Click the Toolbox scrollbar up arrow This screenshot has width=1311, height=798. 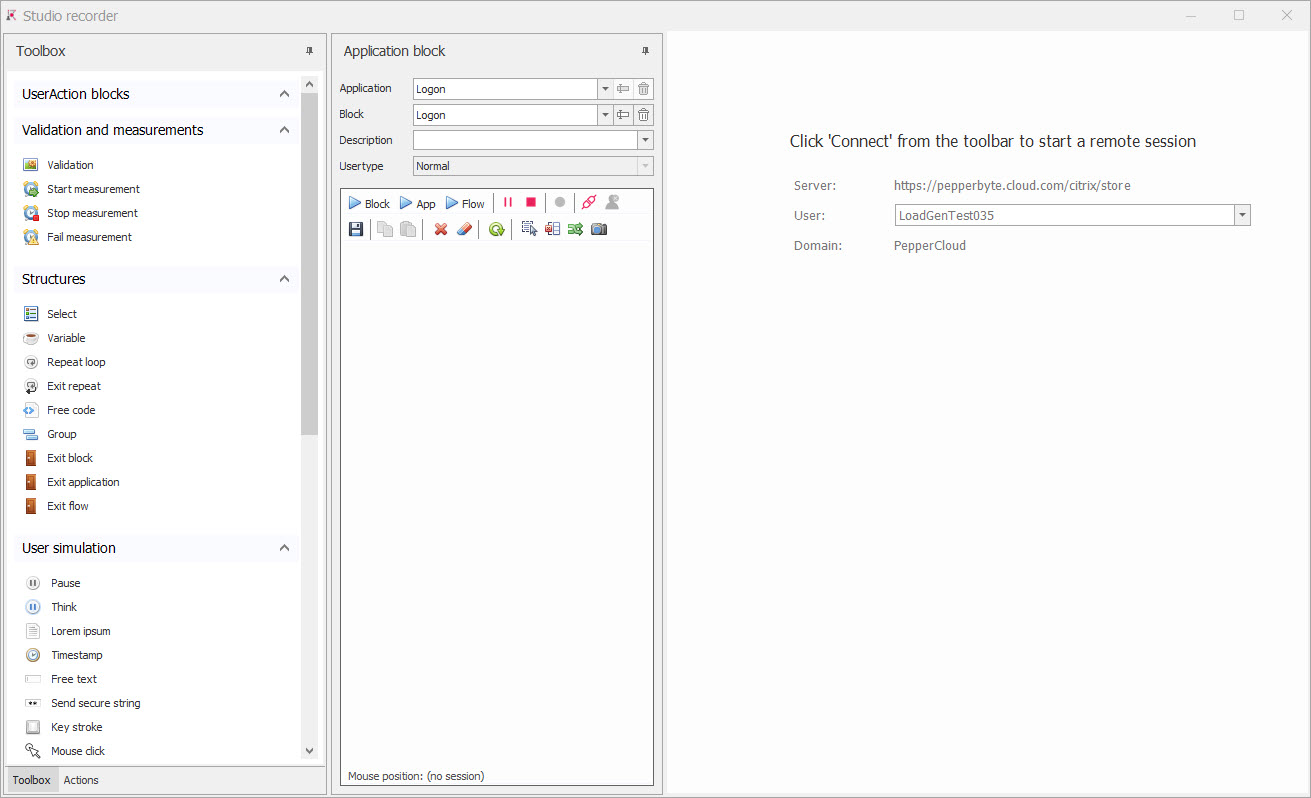309,85
